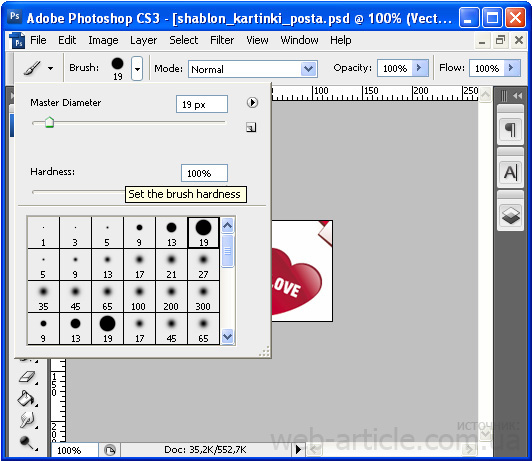Open the Paragraph panel icon

point(510,130)
